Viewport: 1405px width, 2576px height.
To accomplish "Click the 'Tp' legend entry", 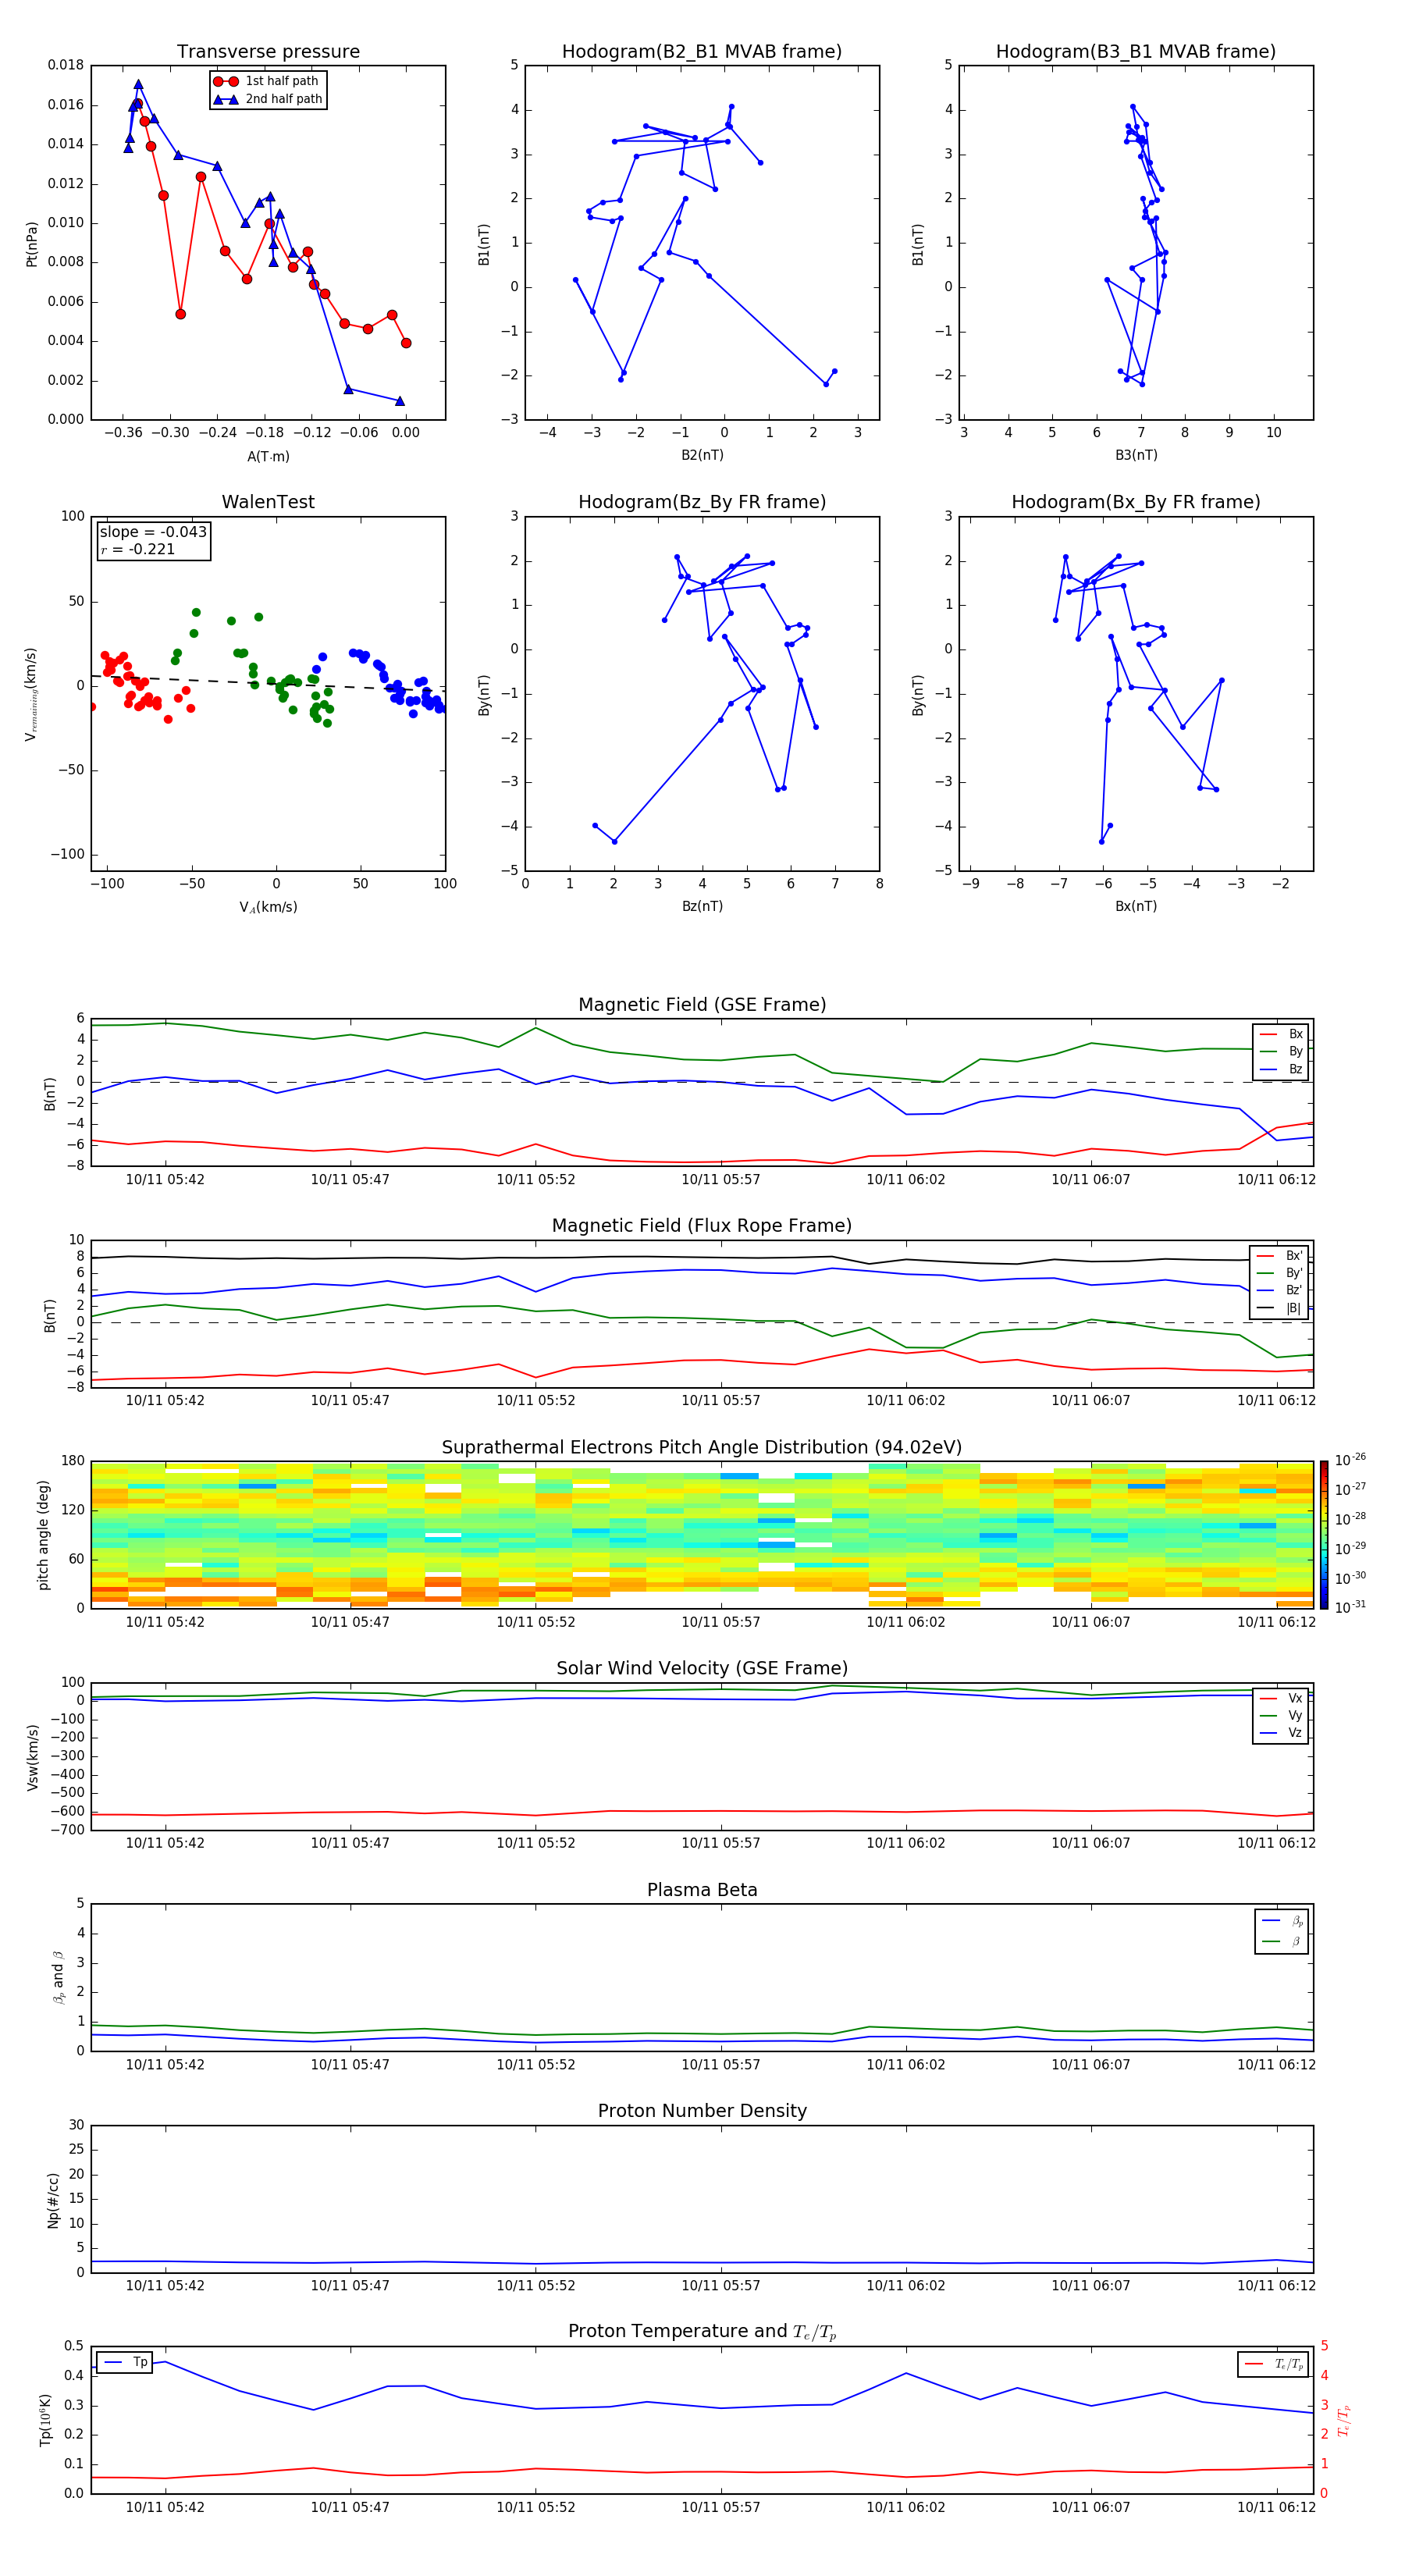I will [x=126, y=2363].
